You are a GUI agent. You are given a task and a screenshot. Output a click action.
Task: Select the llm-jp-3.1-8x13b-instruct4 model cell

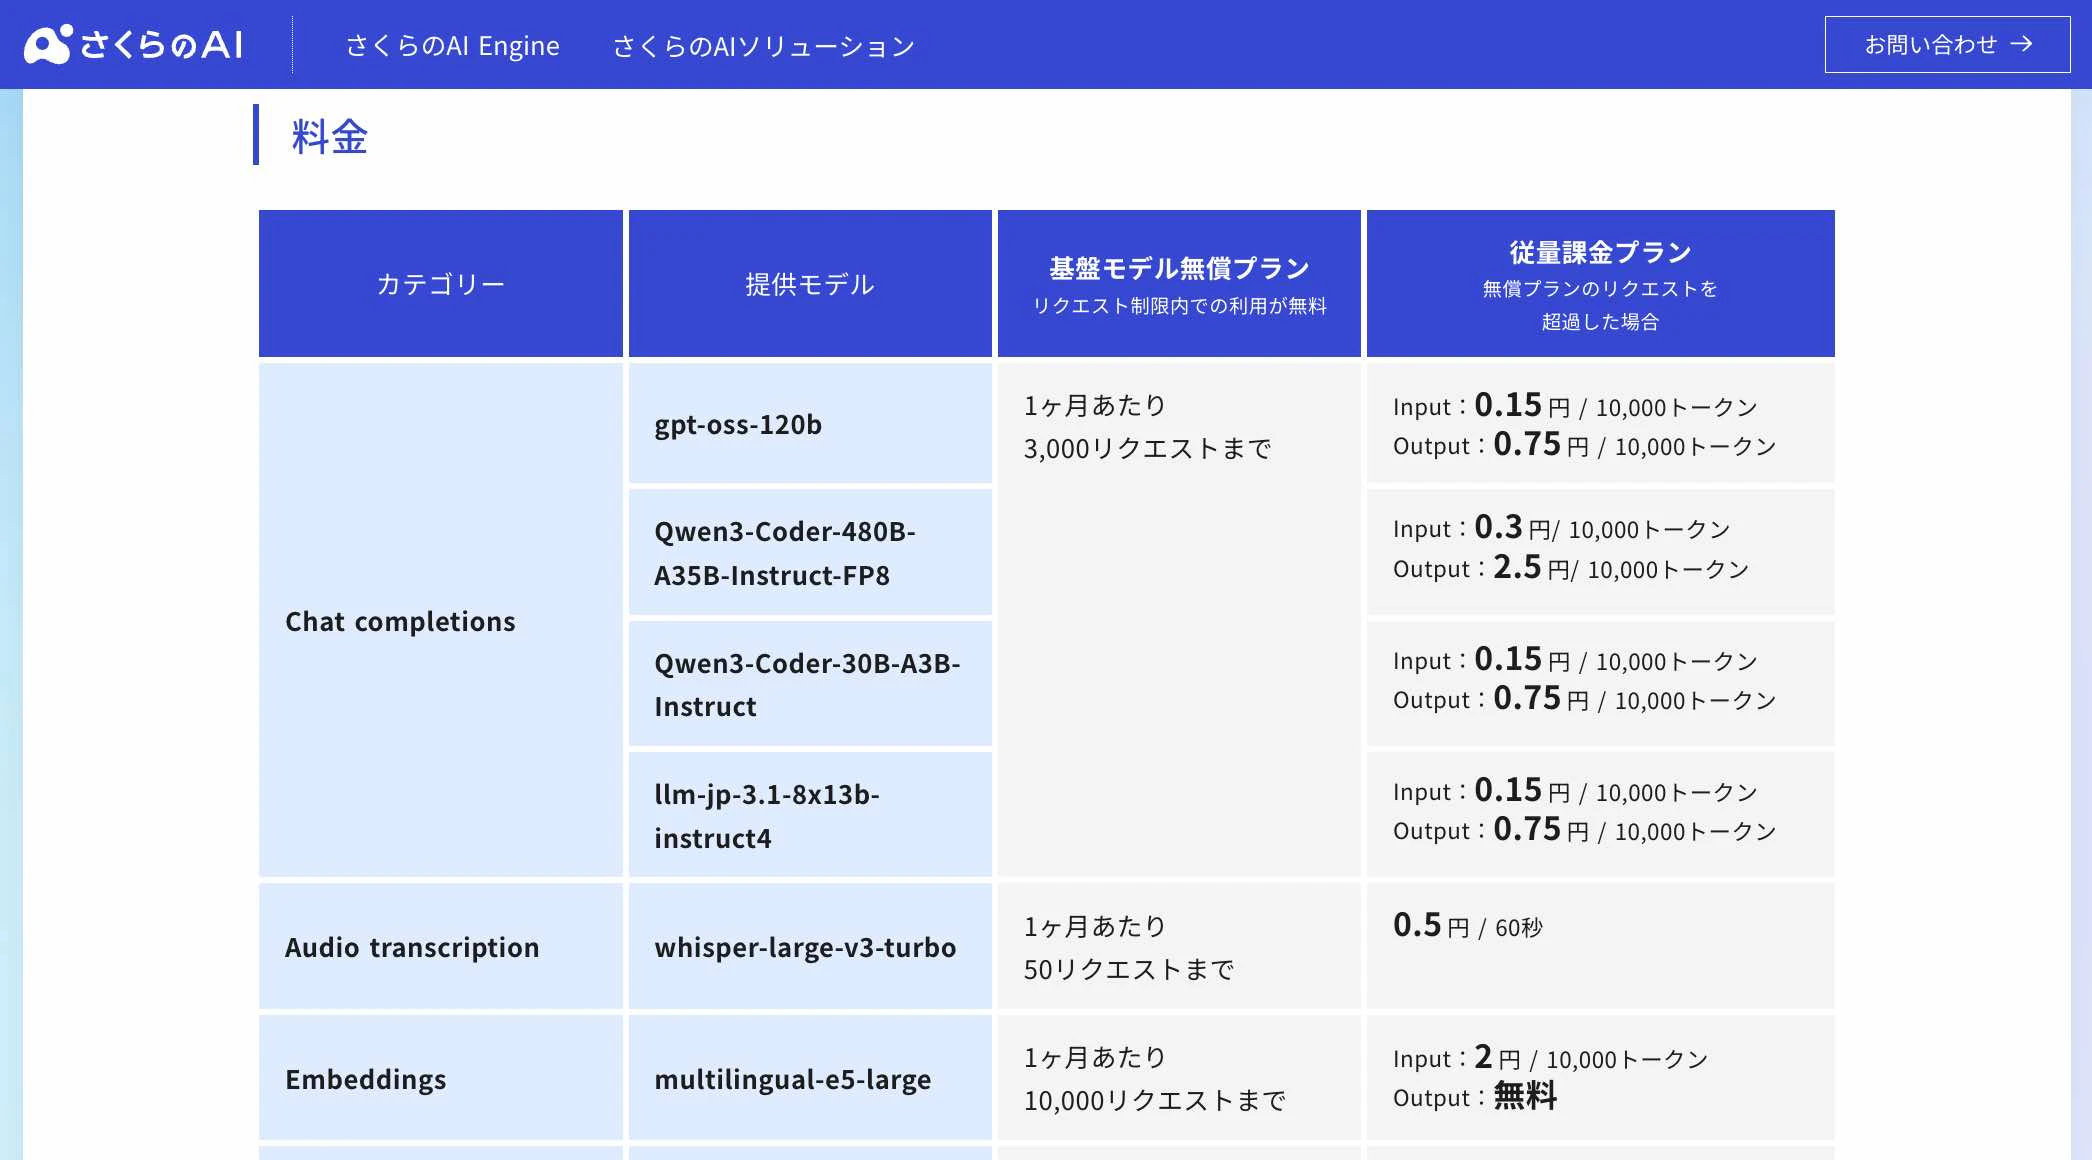tap(810, 815)
